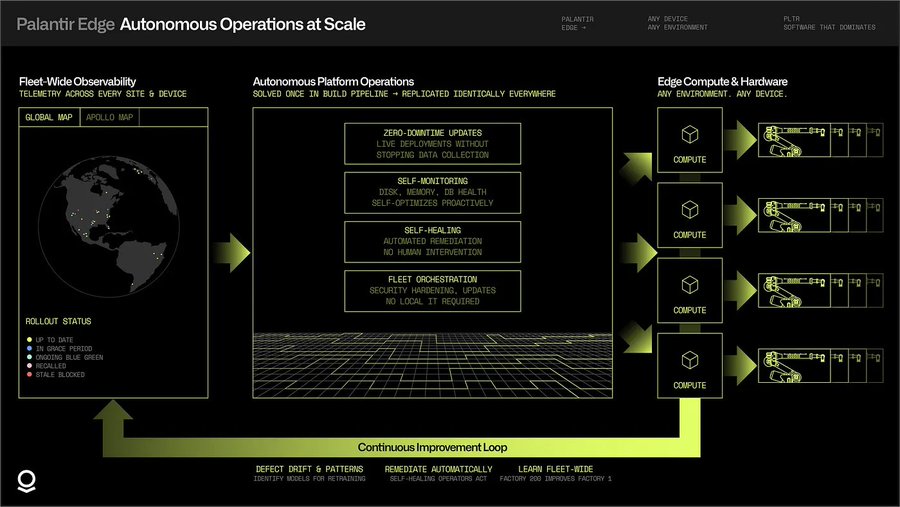Click the cube icon in the third Compute box
Screen dimensions: 900x507
point(689,285)
